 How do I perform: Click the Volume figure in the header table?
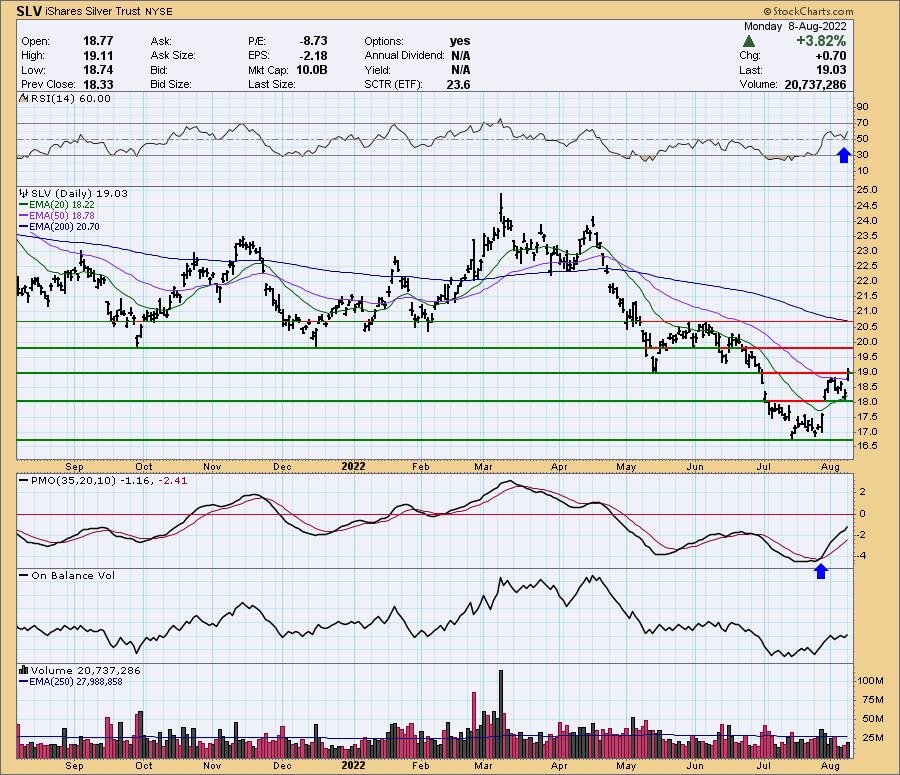[815, 84]
